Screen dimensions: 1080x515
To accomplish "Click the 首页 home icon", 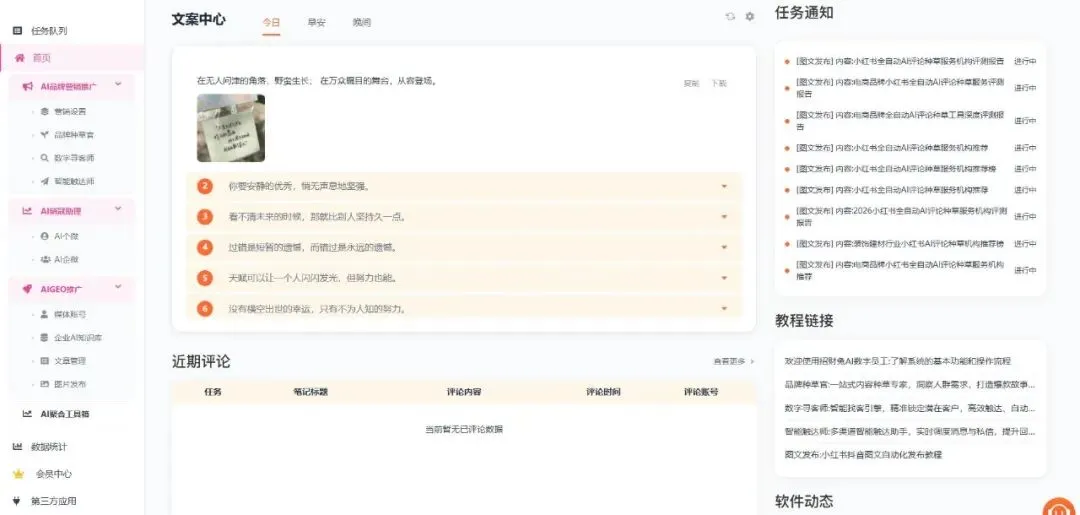I will 19,58.
